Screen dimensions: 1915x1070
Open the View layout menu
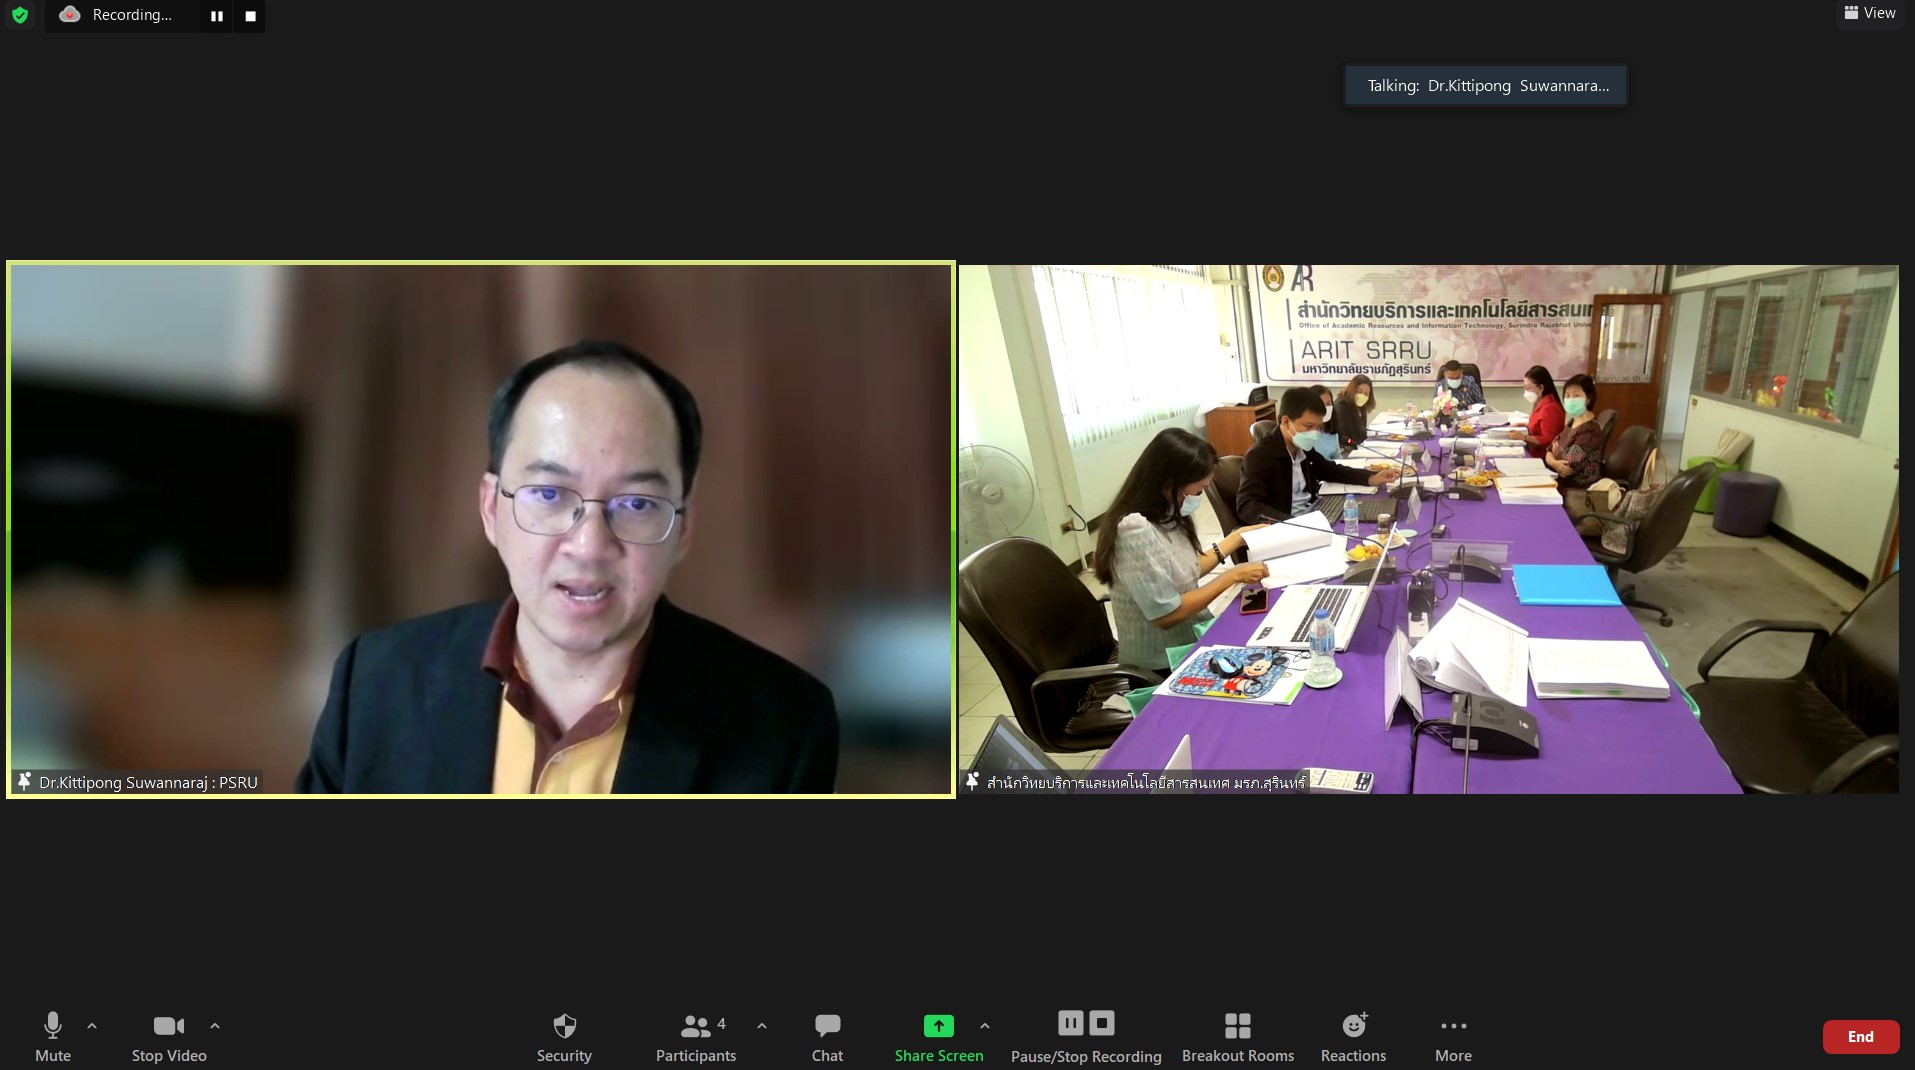pos(1869,13)
